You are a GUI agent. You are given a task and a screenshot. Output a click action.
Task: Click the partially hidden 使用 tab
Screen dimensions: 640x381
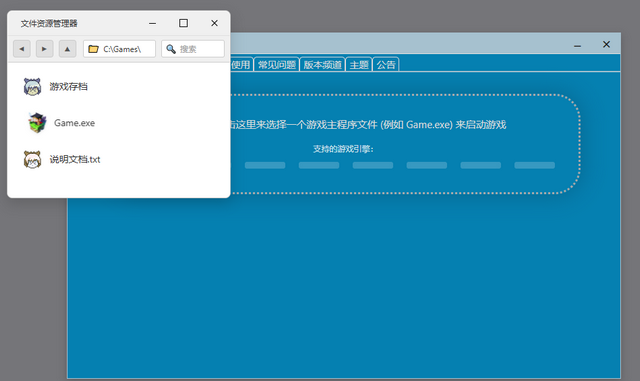click(241, 65)
